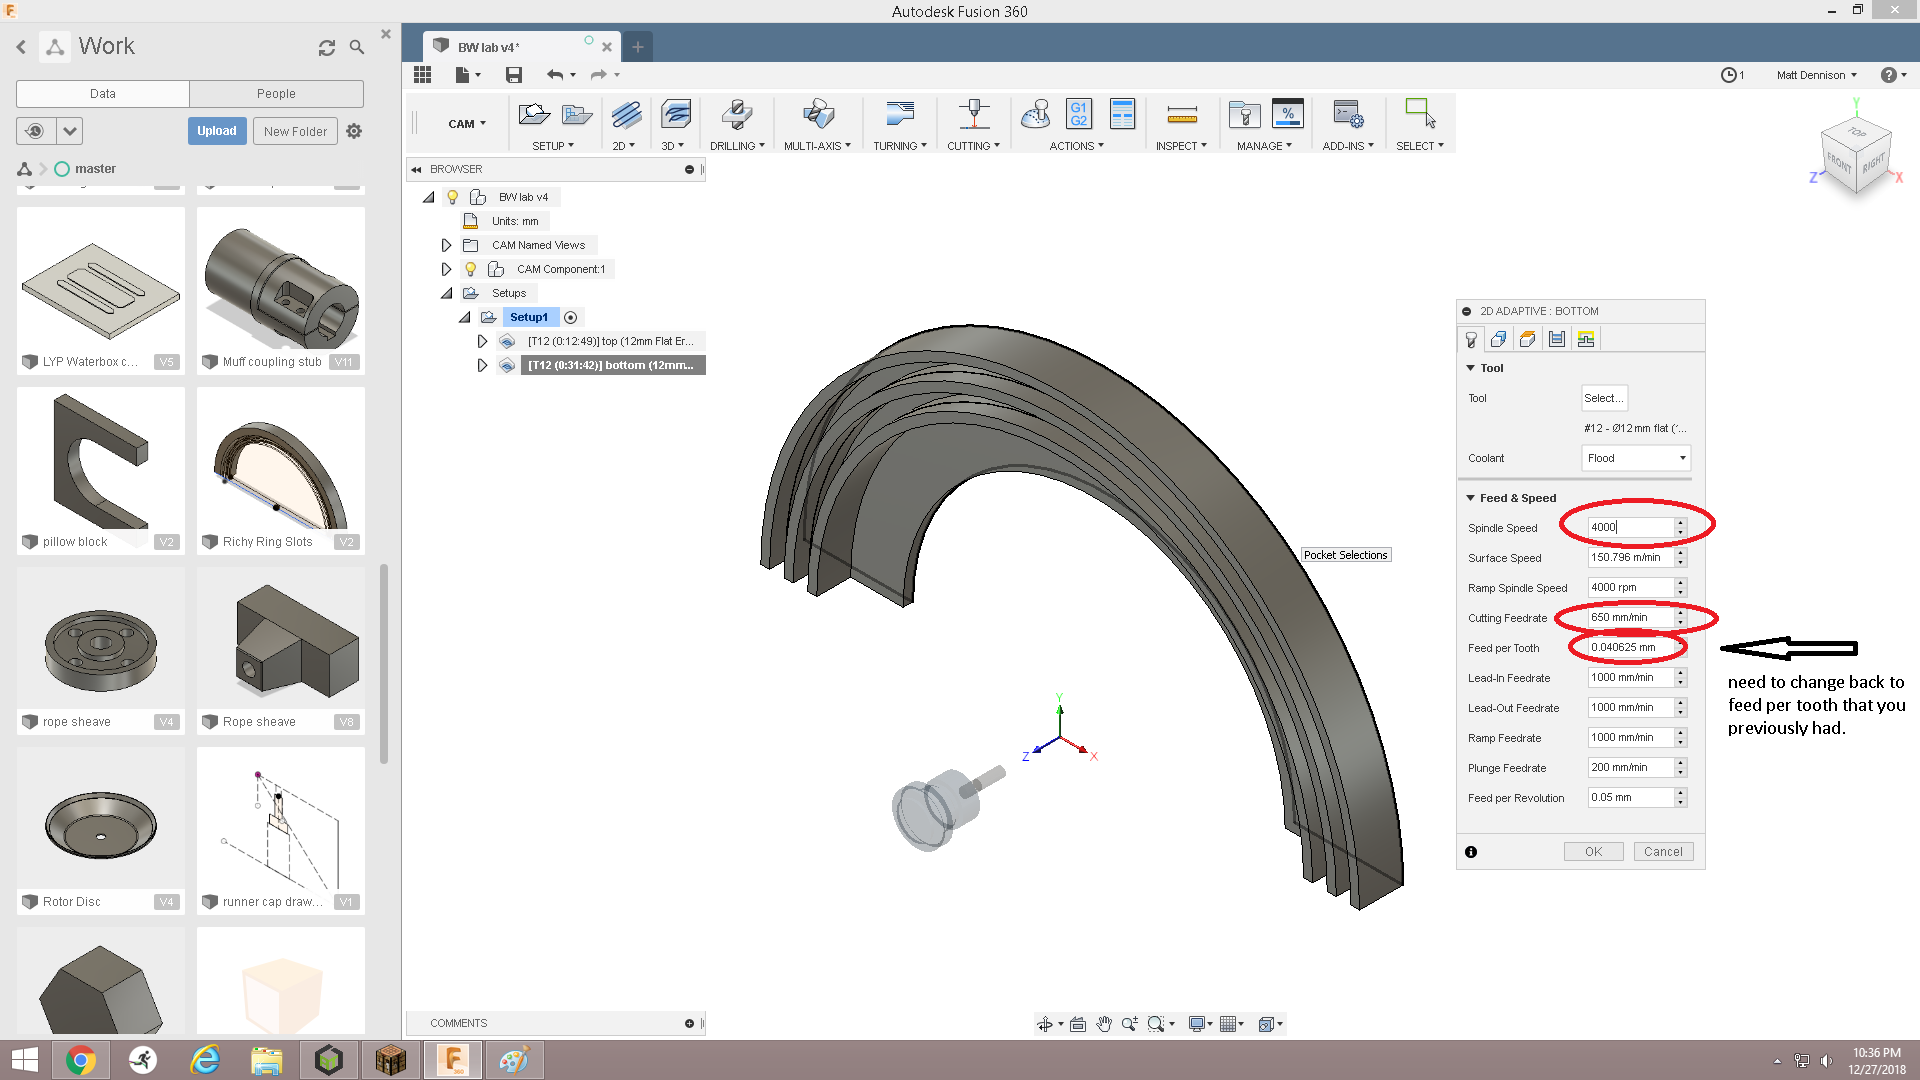
Task: Click the data panel scrollbar
Action: (x=384, y=664)
